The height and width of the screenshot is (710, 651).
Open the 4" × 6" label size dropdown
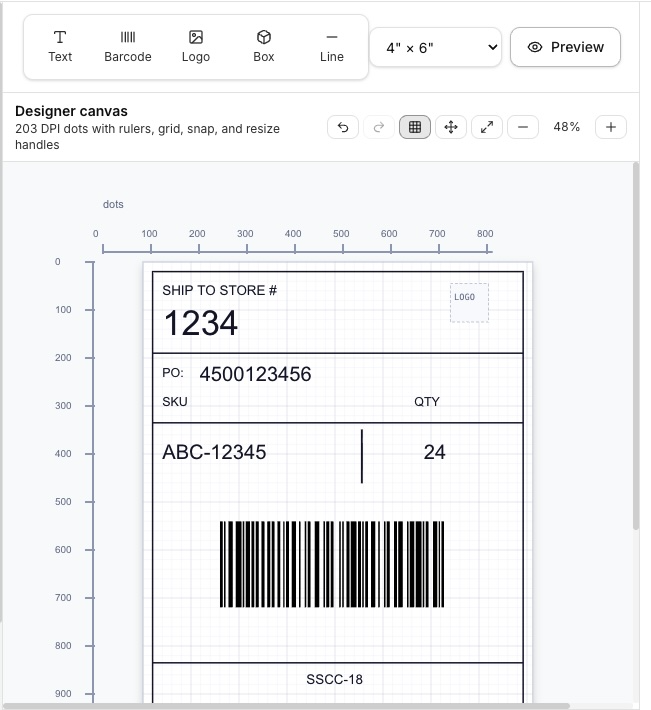pyautogui.click(x=436, y=47)
